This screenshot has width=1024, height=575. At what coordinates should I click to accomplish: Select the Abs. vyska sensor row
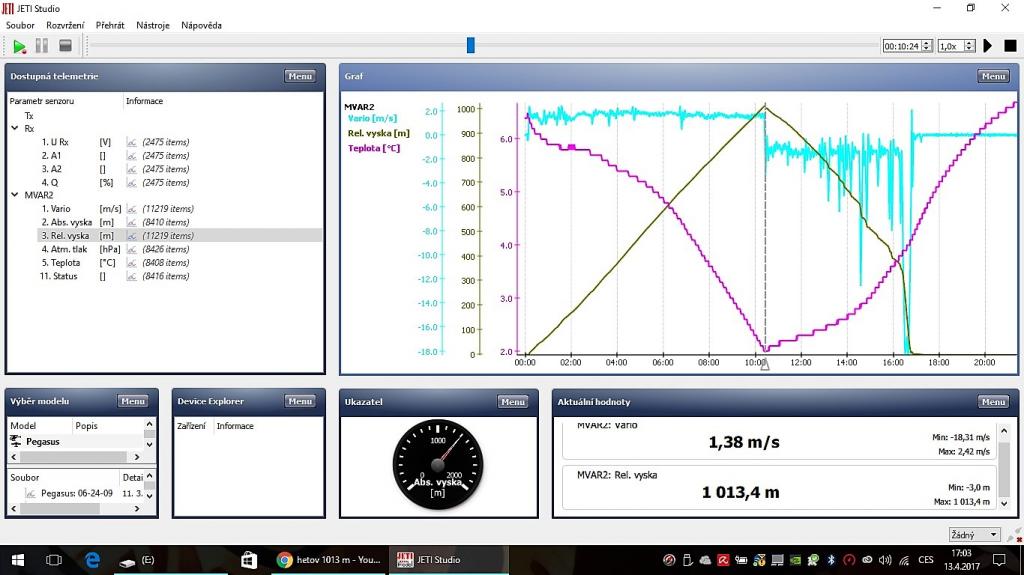[x=67, y=222]
